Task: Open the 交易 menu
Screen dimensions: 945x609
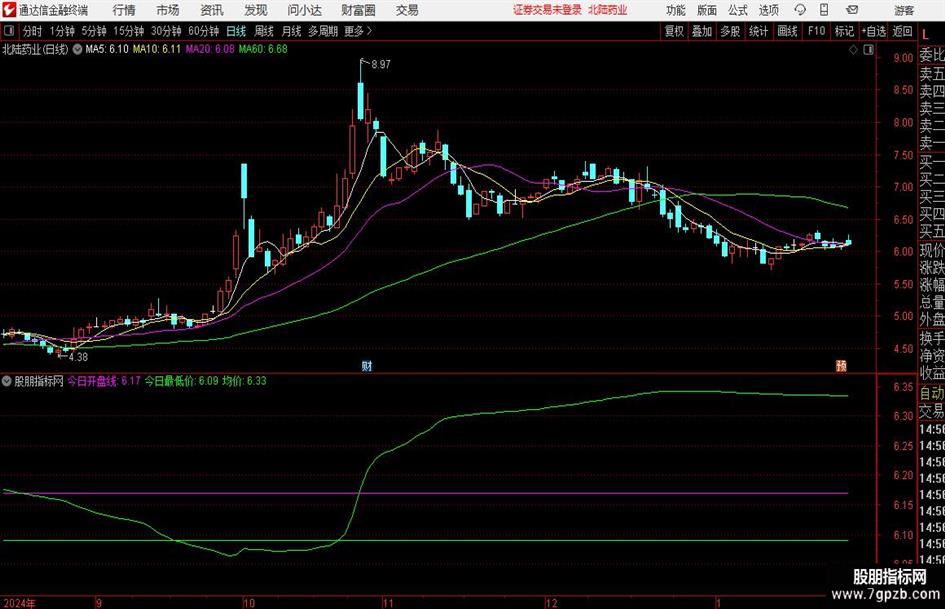Action: pos(407,10)
